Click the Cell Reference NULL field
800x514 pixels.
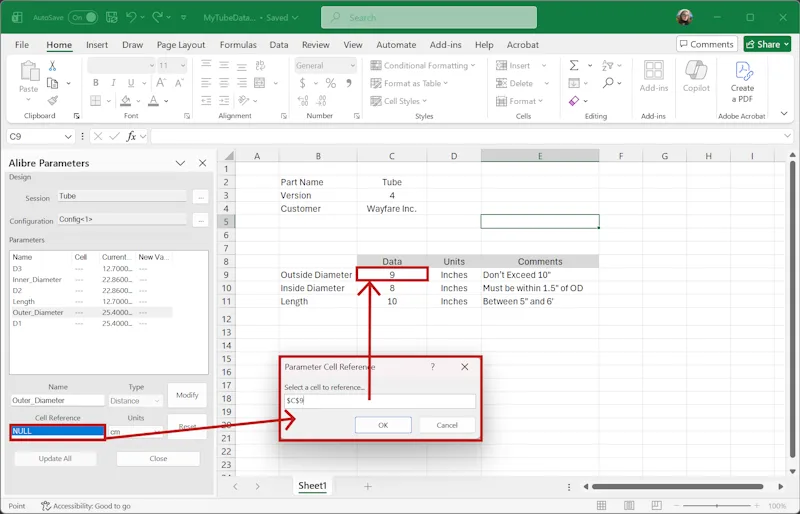click(57, 431)
